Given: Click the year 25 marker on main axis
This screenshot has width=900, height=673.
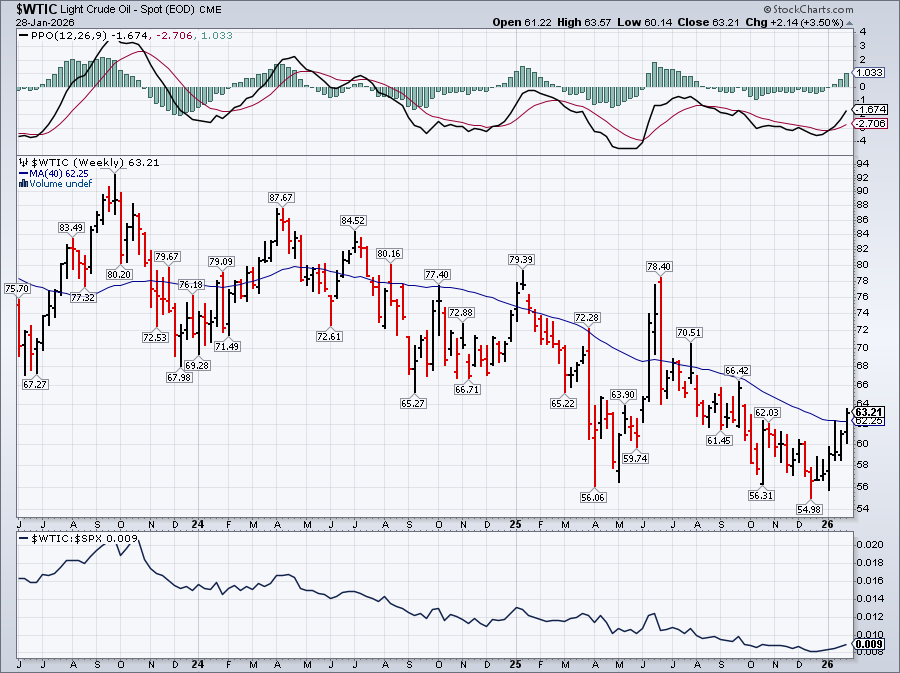Looking at the screenshot, I should pos(516,523).
